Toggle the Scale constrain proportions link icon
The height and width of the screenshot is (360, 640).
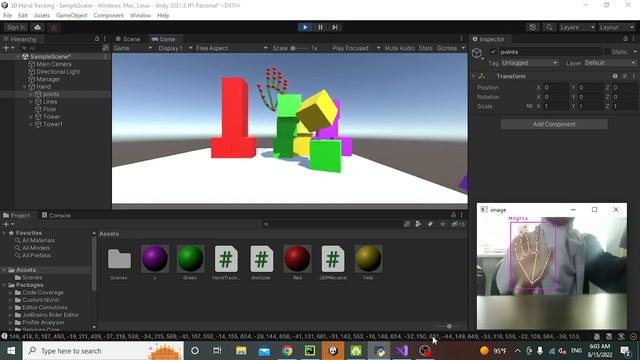pyautogui.click(x=529, y=106)
